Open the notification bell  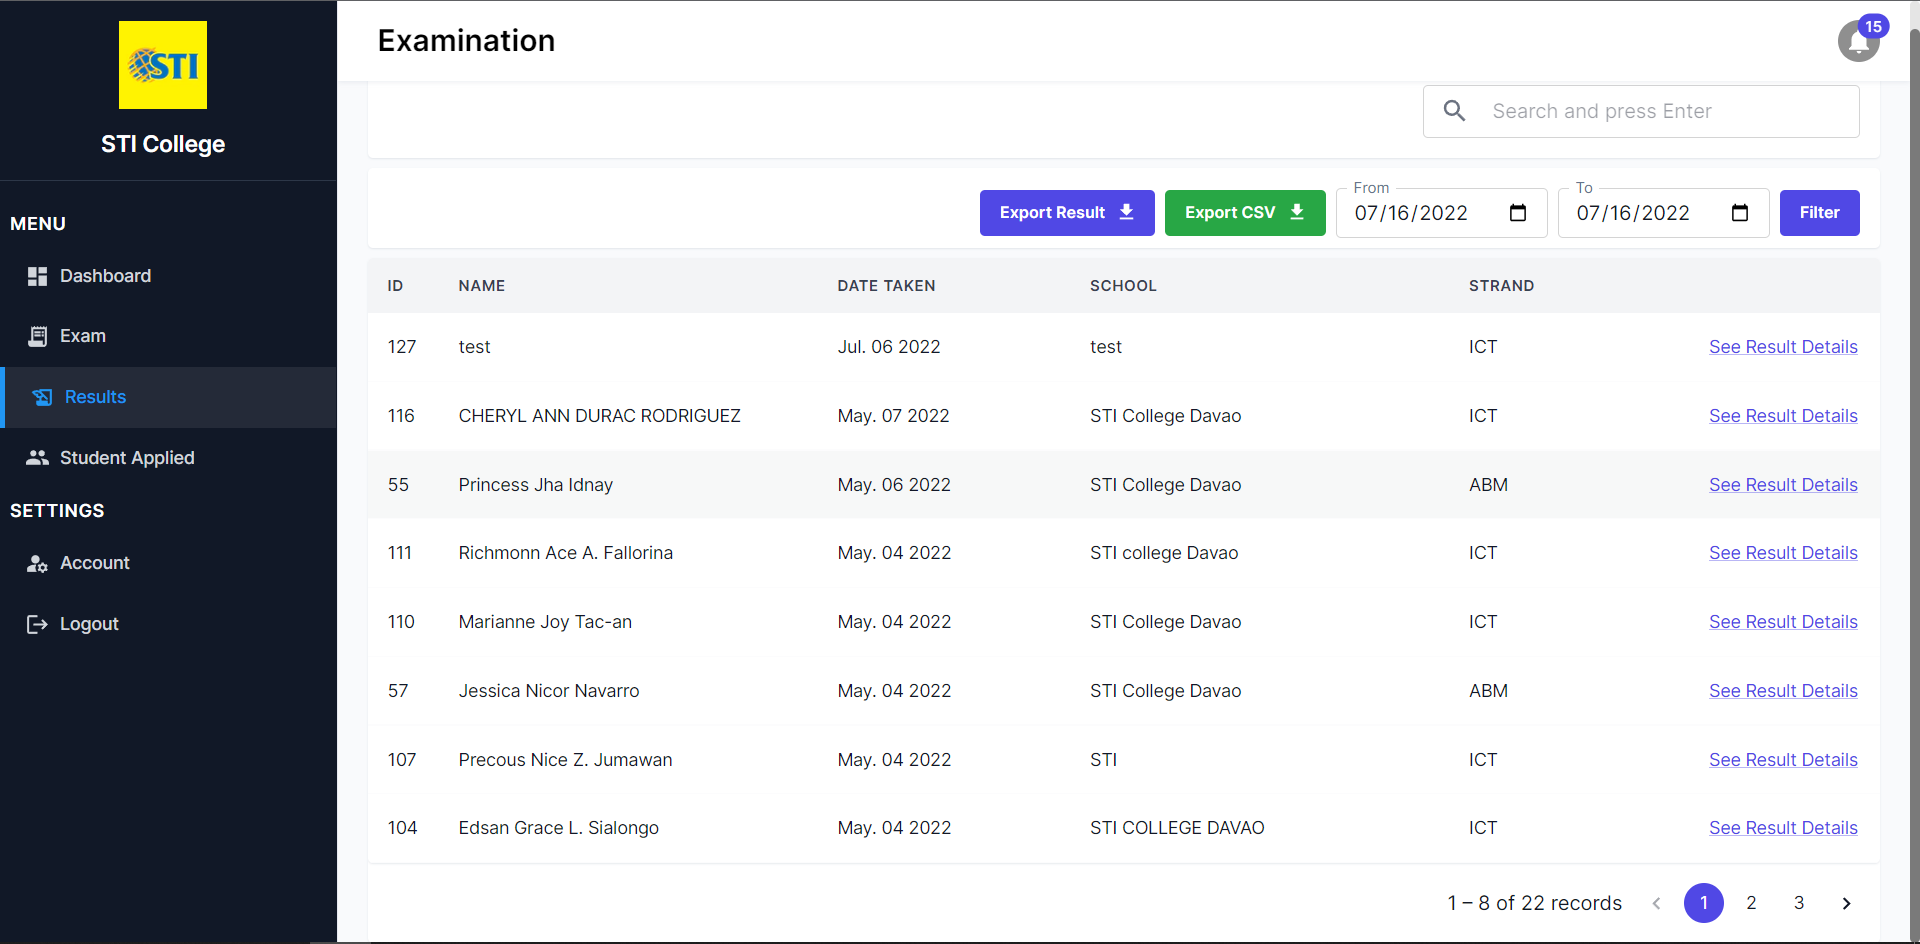coord(1859,41)
